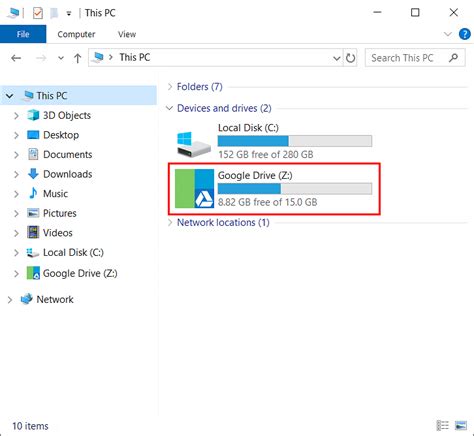Switch to details view icon
The image size is (474, 436).
click(443, 426)
